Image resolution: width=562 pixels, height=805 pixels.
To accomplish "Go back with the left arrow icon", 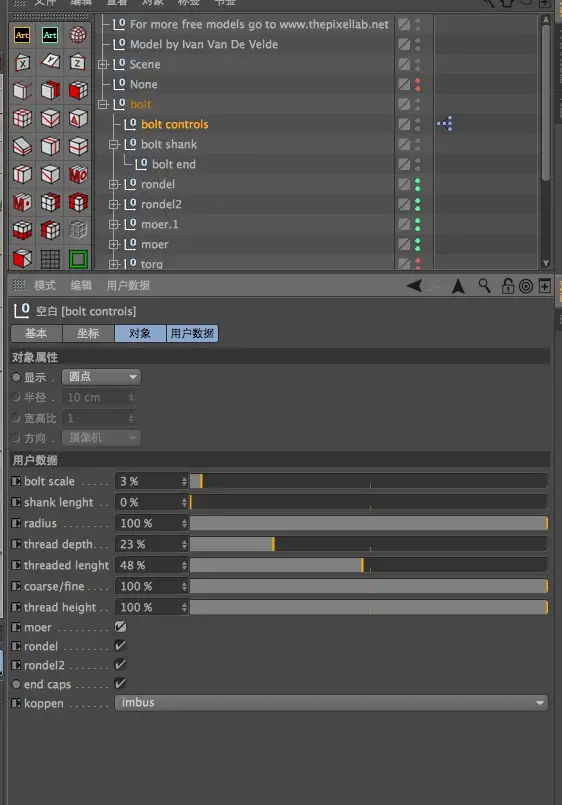I will click(x=414, y=285).
